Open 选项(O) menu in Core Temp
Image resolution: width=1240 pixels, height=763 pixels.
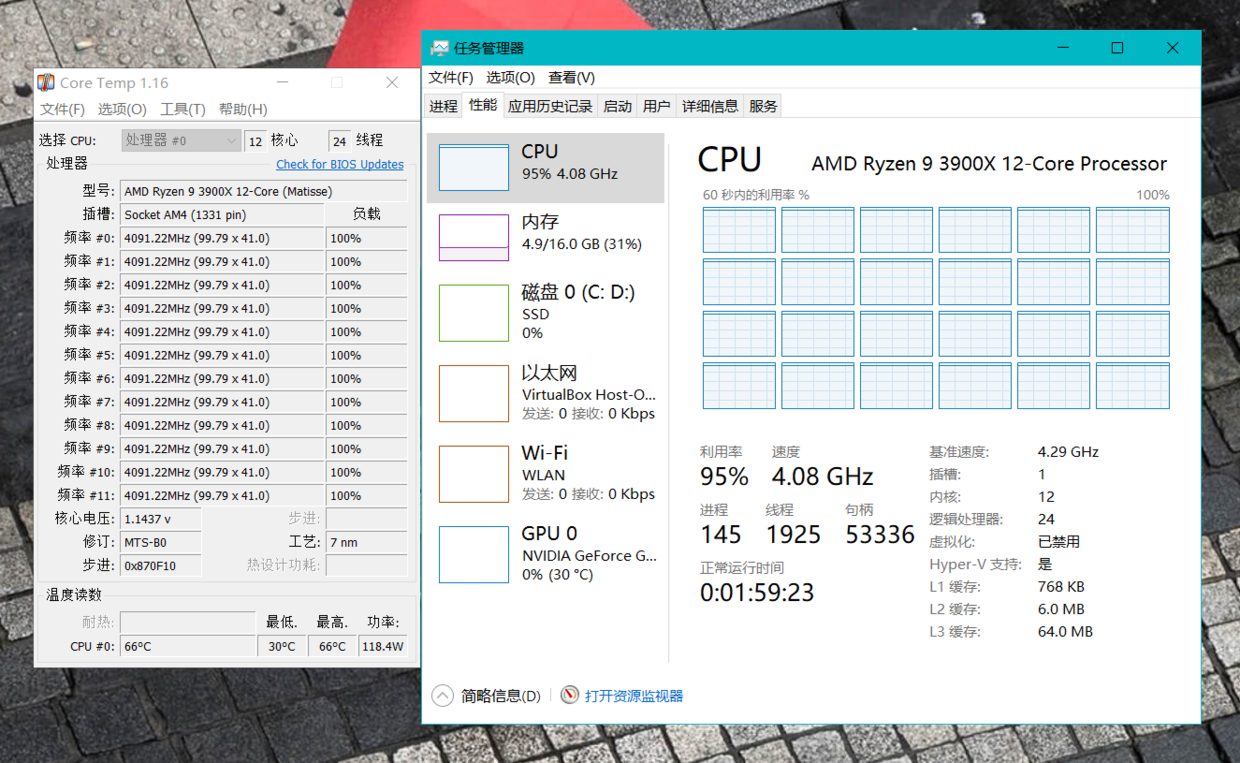[122, 109]
